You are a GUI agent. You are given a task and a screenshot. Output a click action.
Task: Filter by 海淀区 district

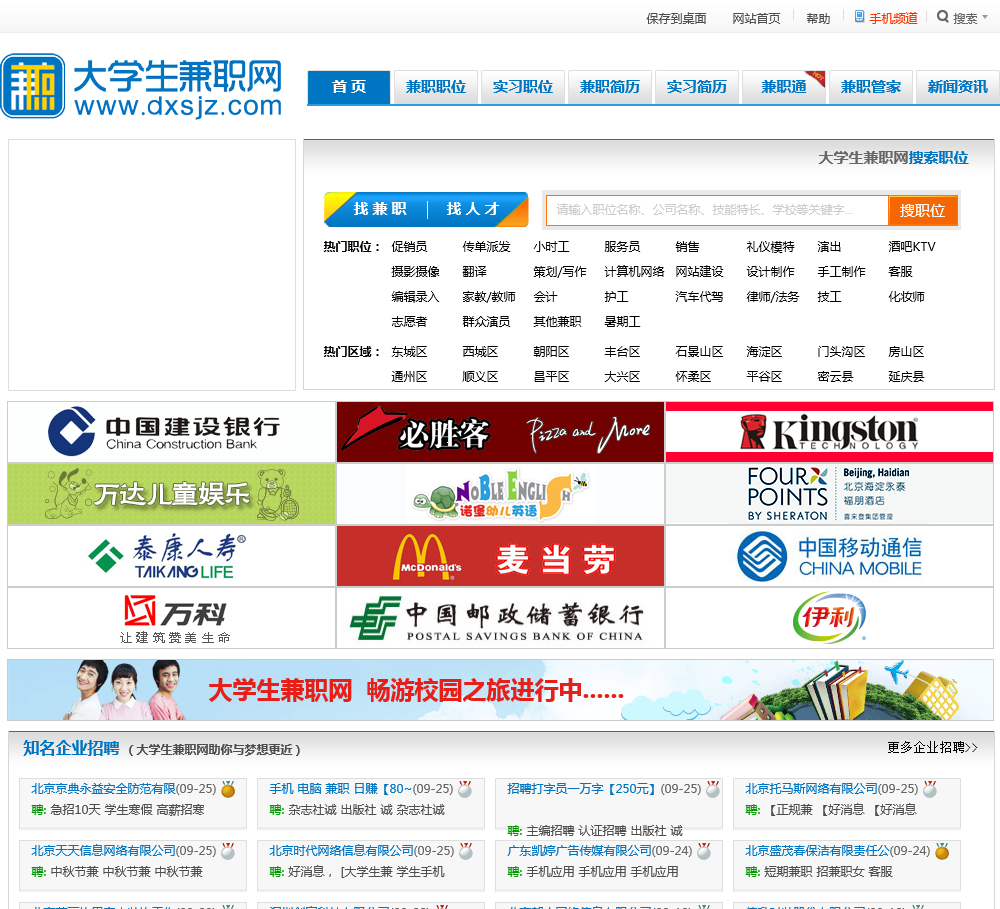tap(764, 351)
